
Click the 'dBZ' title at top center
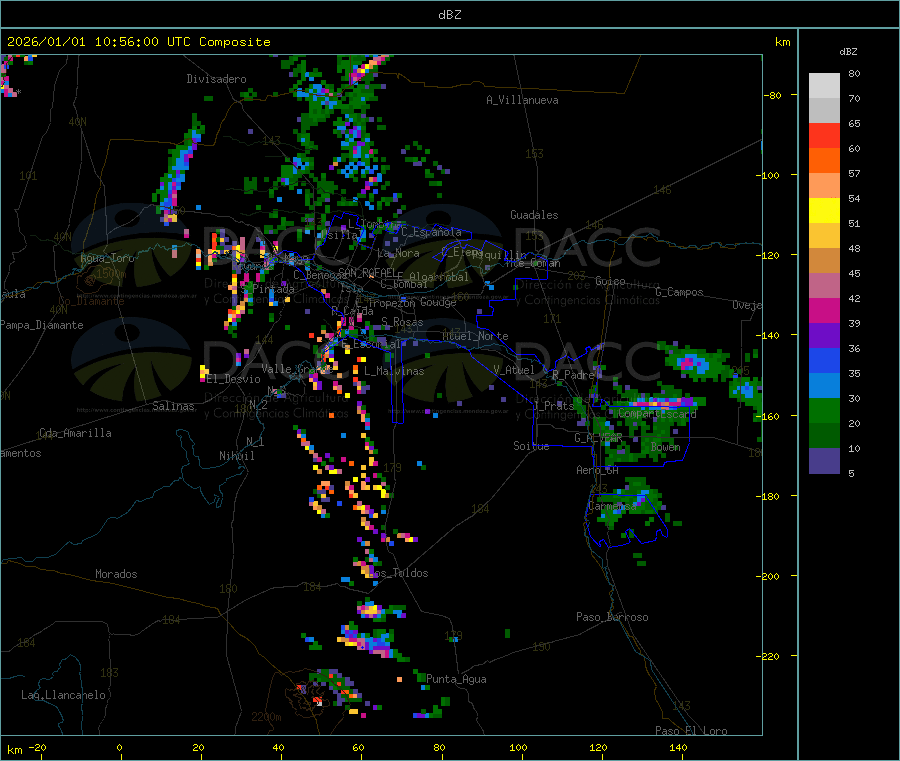[x=449, y=15]
